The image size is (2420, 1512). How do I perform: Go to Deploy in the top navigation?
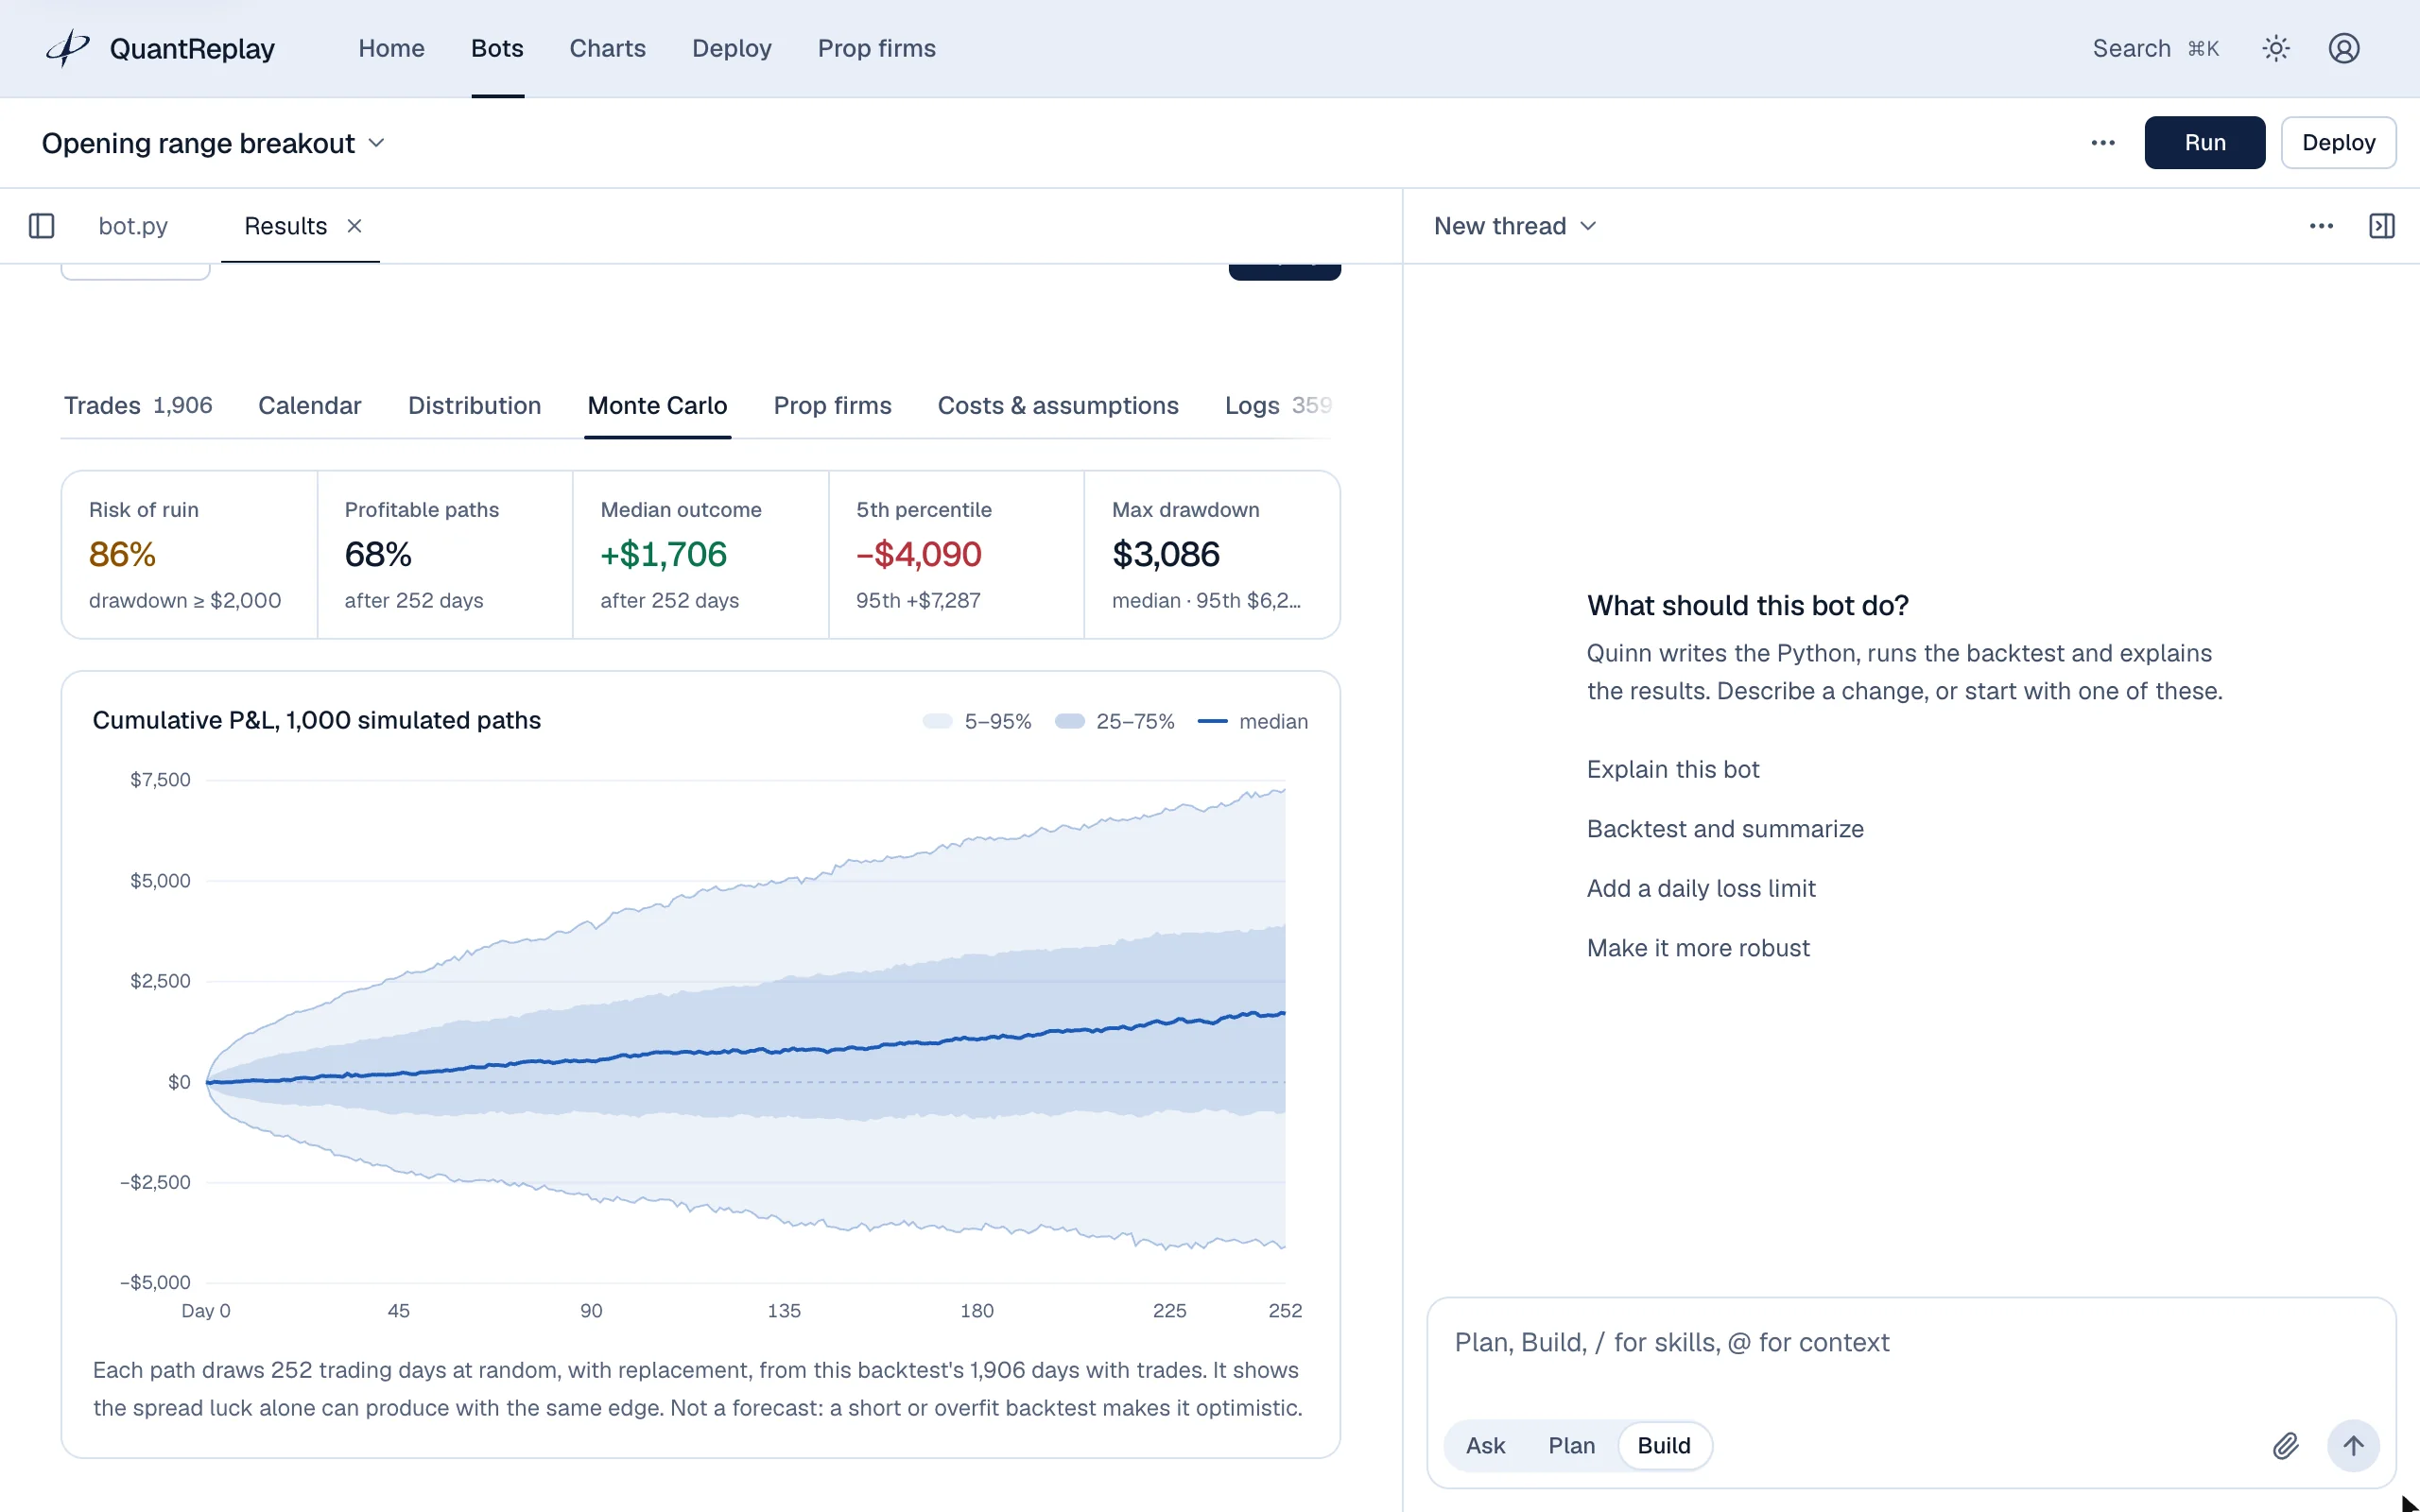click(731, 48)
